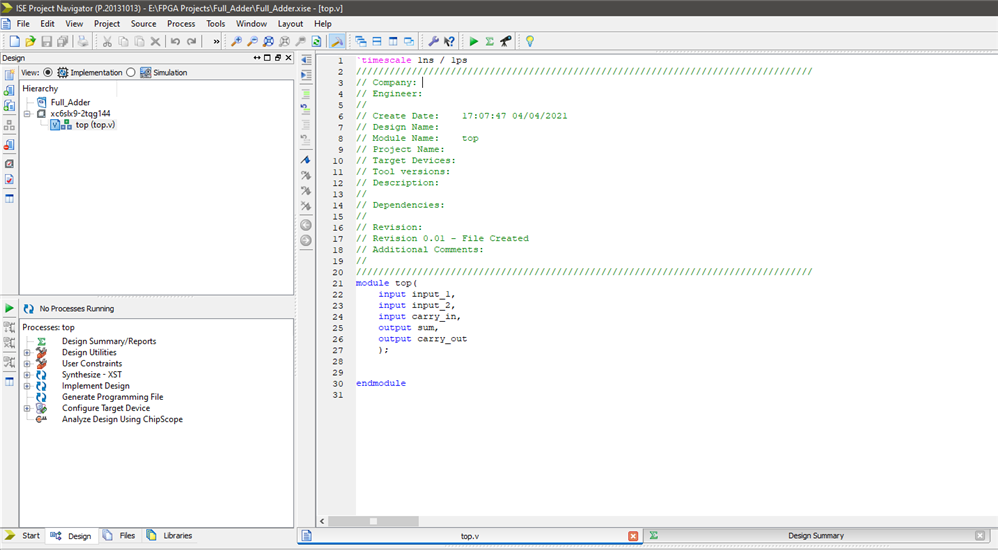
Task: Select the Implementation view radio button
Action: click(48, 73)
